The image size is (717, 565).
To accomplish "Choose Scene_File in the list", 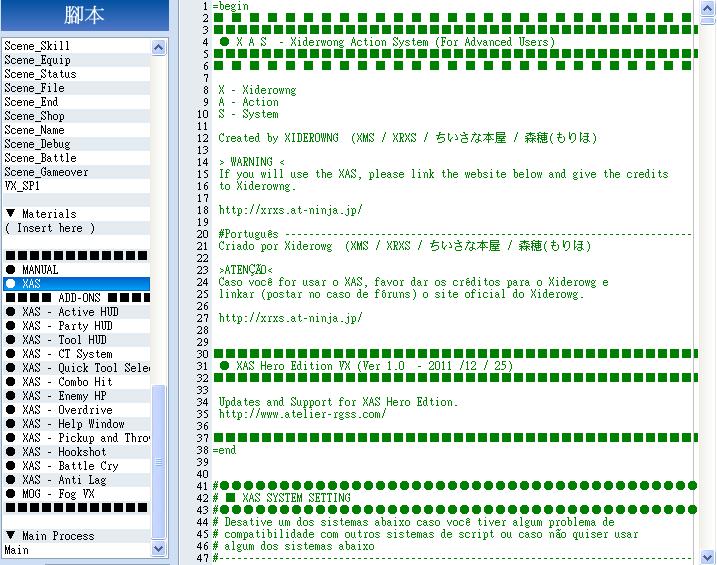I will point(76,88).
